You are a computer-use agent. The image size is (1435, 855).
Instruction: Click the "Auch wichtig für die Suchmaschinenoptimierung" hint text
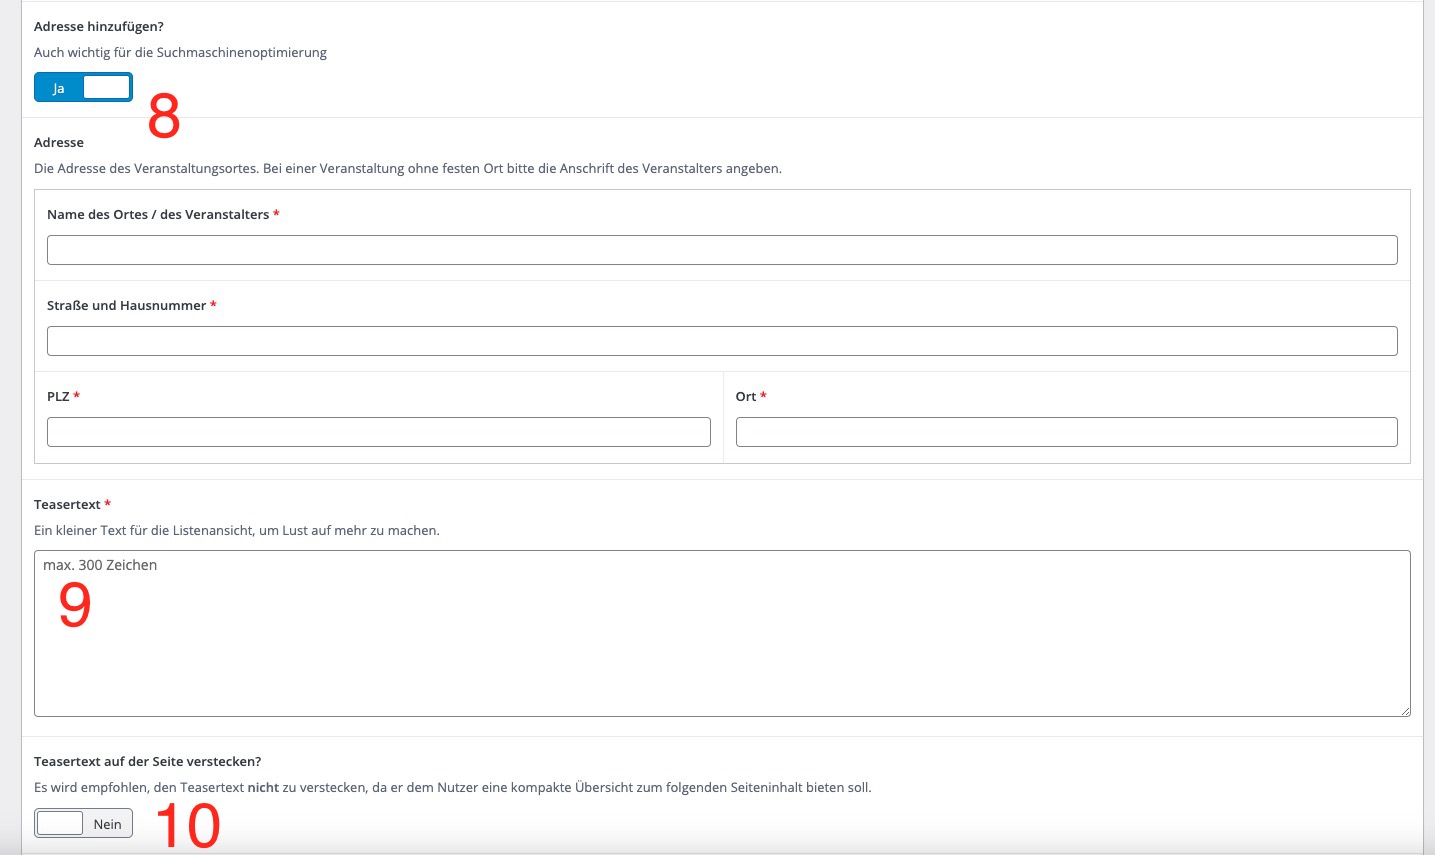180,53
